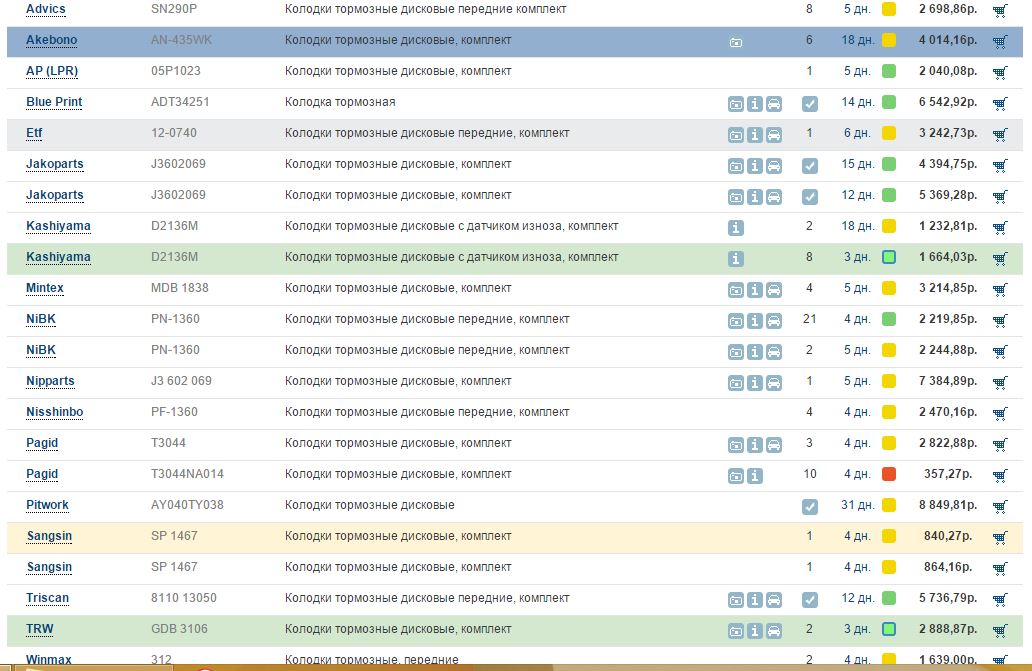Image resolution: width=1032 pixels, height=671 pixels.
Task: Open photo icon in Akebono row
Action: pyautogui.click(x=736, y=42)
